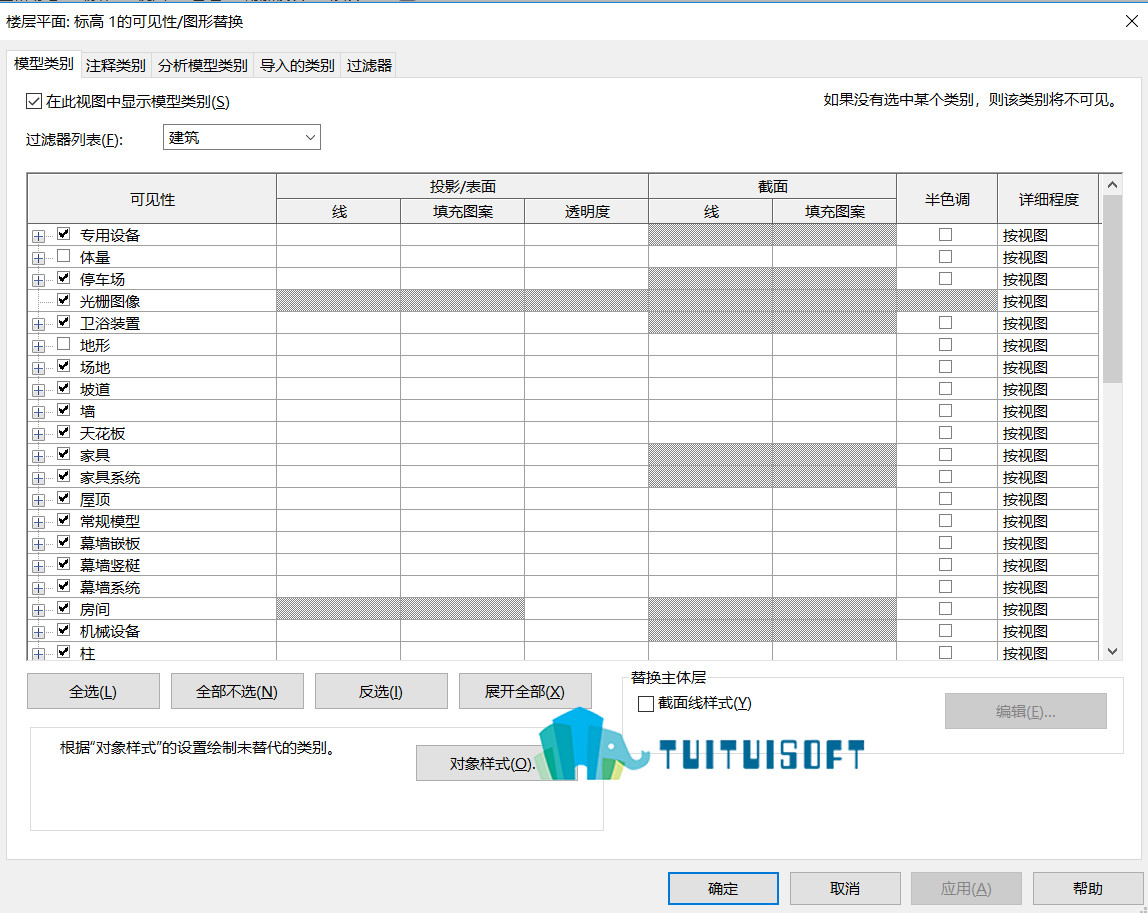Viewport: 1148px width, 913px height.
Task: Check the 截面线样式 option
Action: click(646, 704)
